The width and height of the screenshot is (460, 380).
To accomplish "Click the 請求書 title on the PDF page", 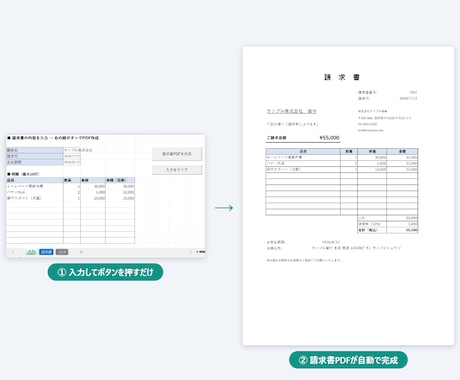I will coord(342,77).
